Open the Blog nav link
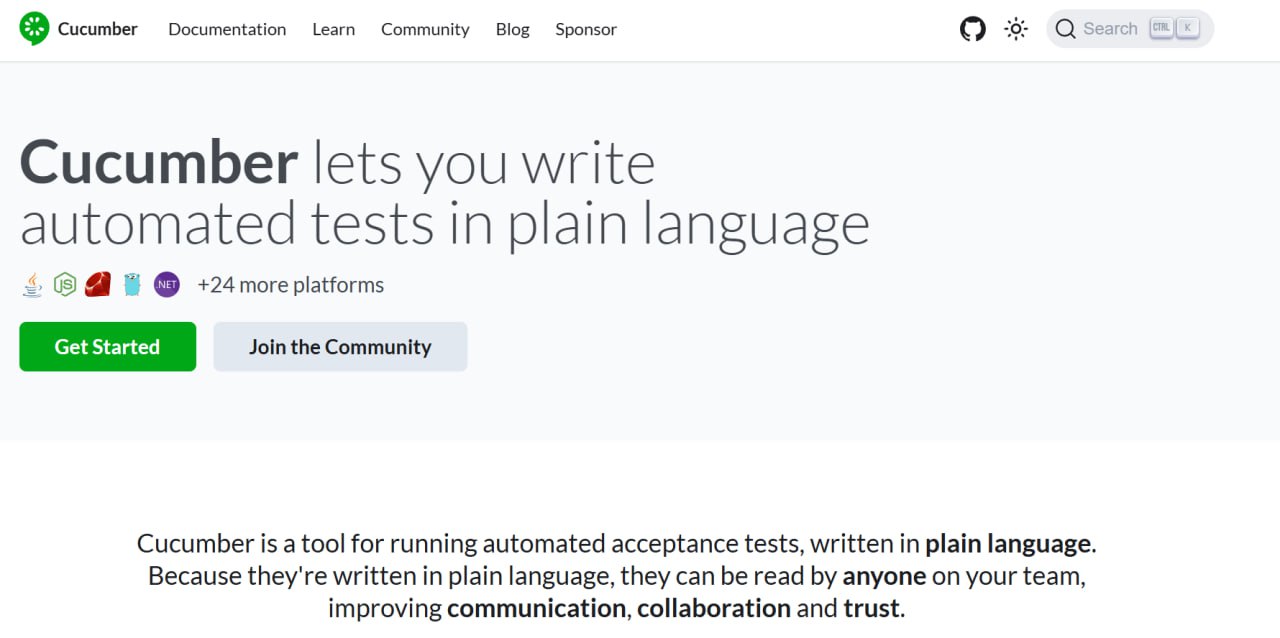1280x638 pixels. coord(512,29)
